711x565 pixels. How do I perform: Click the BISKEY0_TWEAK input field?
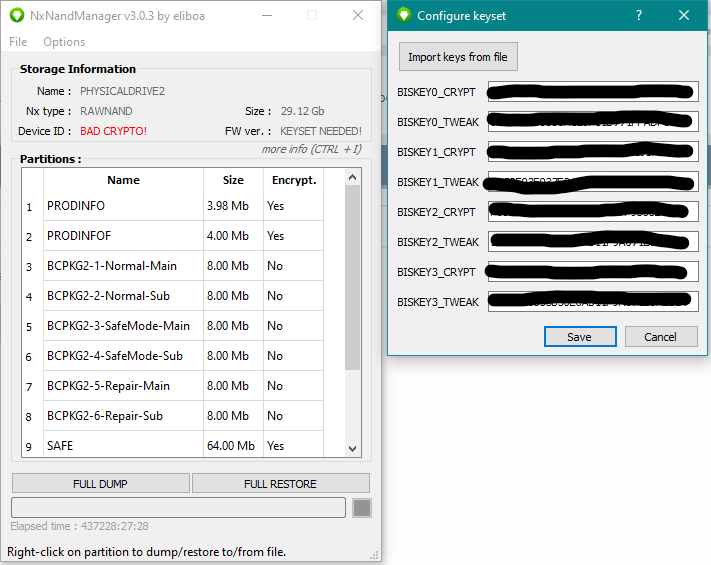click(x=593, y=122)
